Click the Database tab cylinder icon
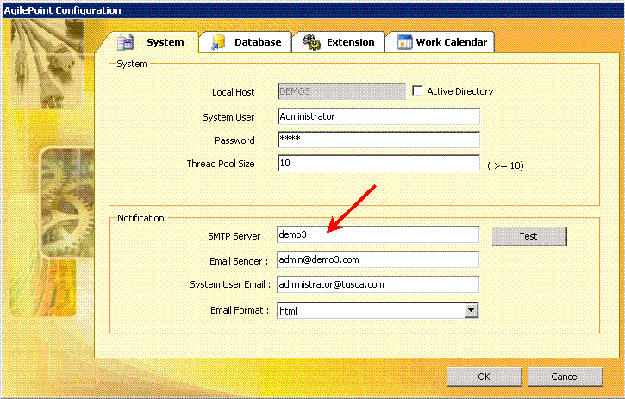 tap(218, 42)
